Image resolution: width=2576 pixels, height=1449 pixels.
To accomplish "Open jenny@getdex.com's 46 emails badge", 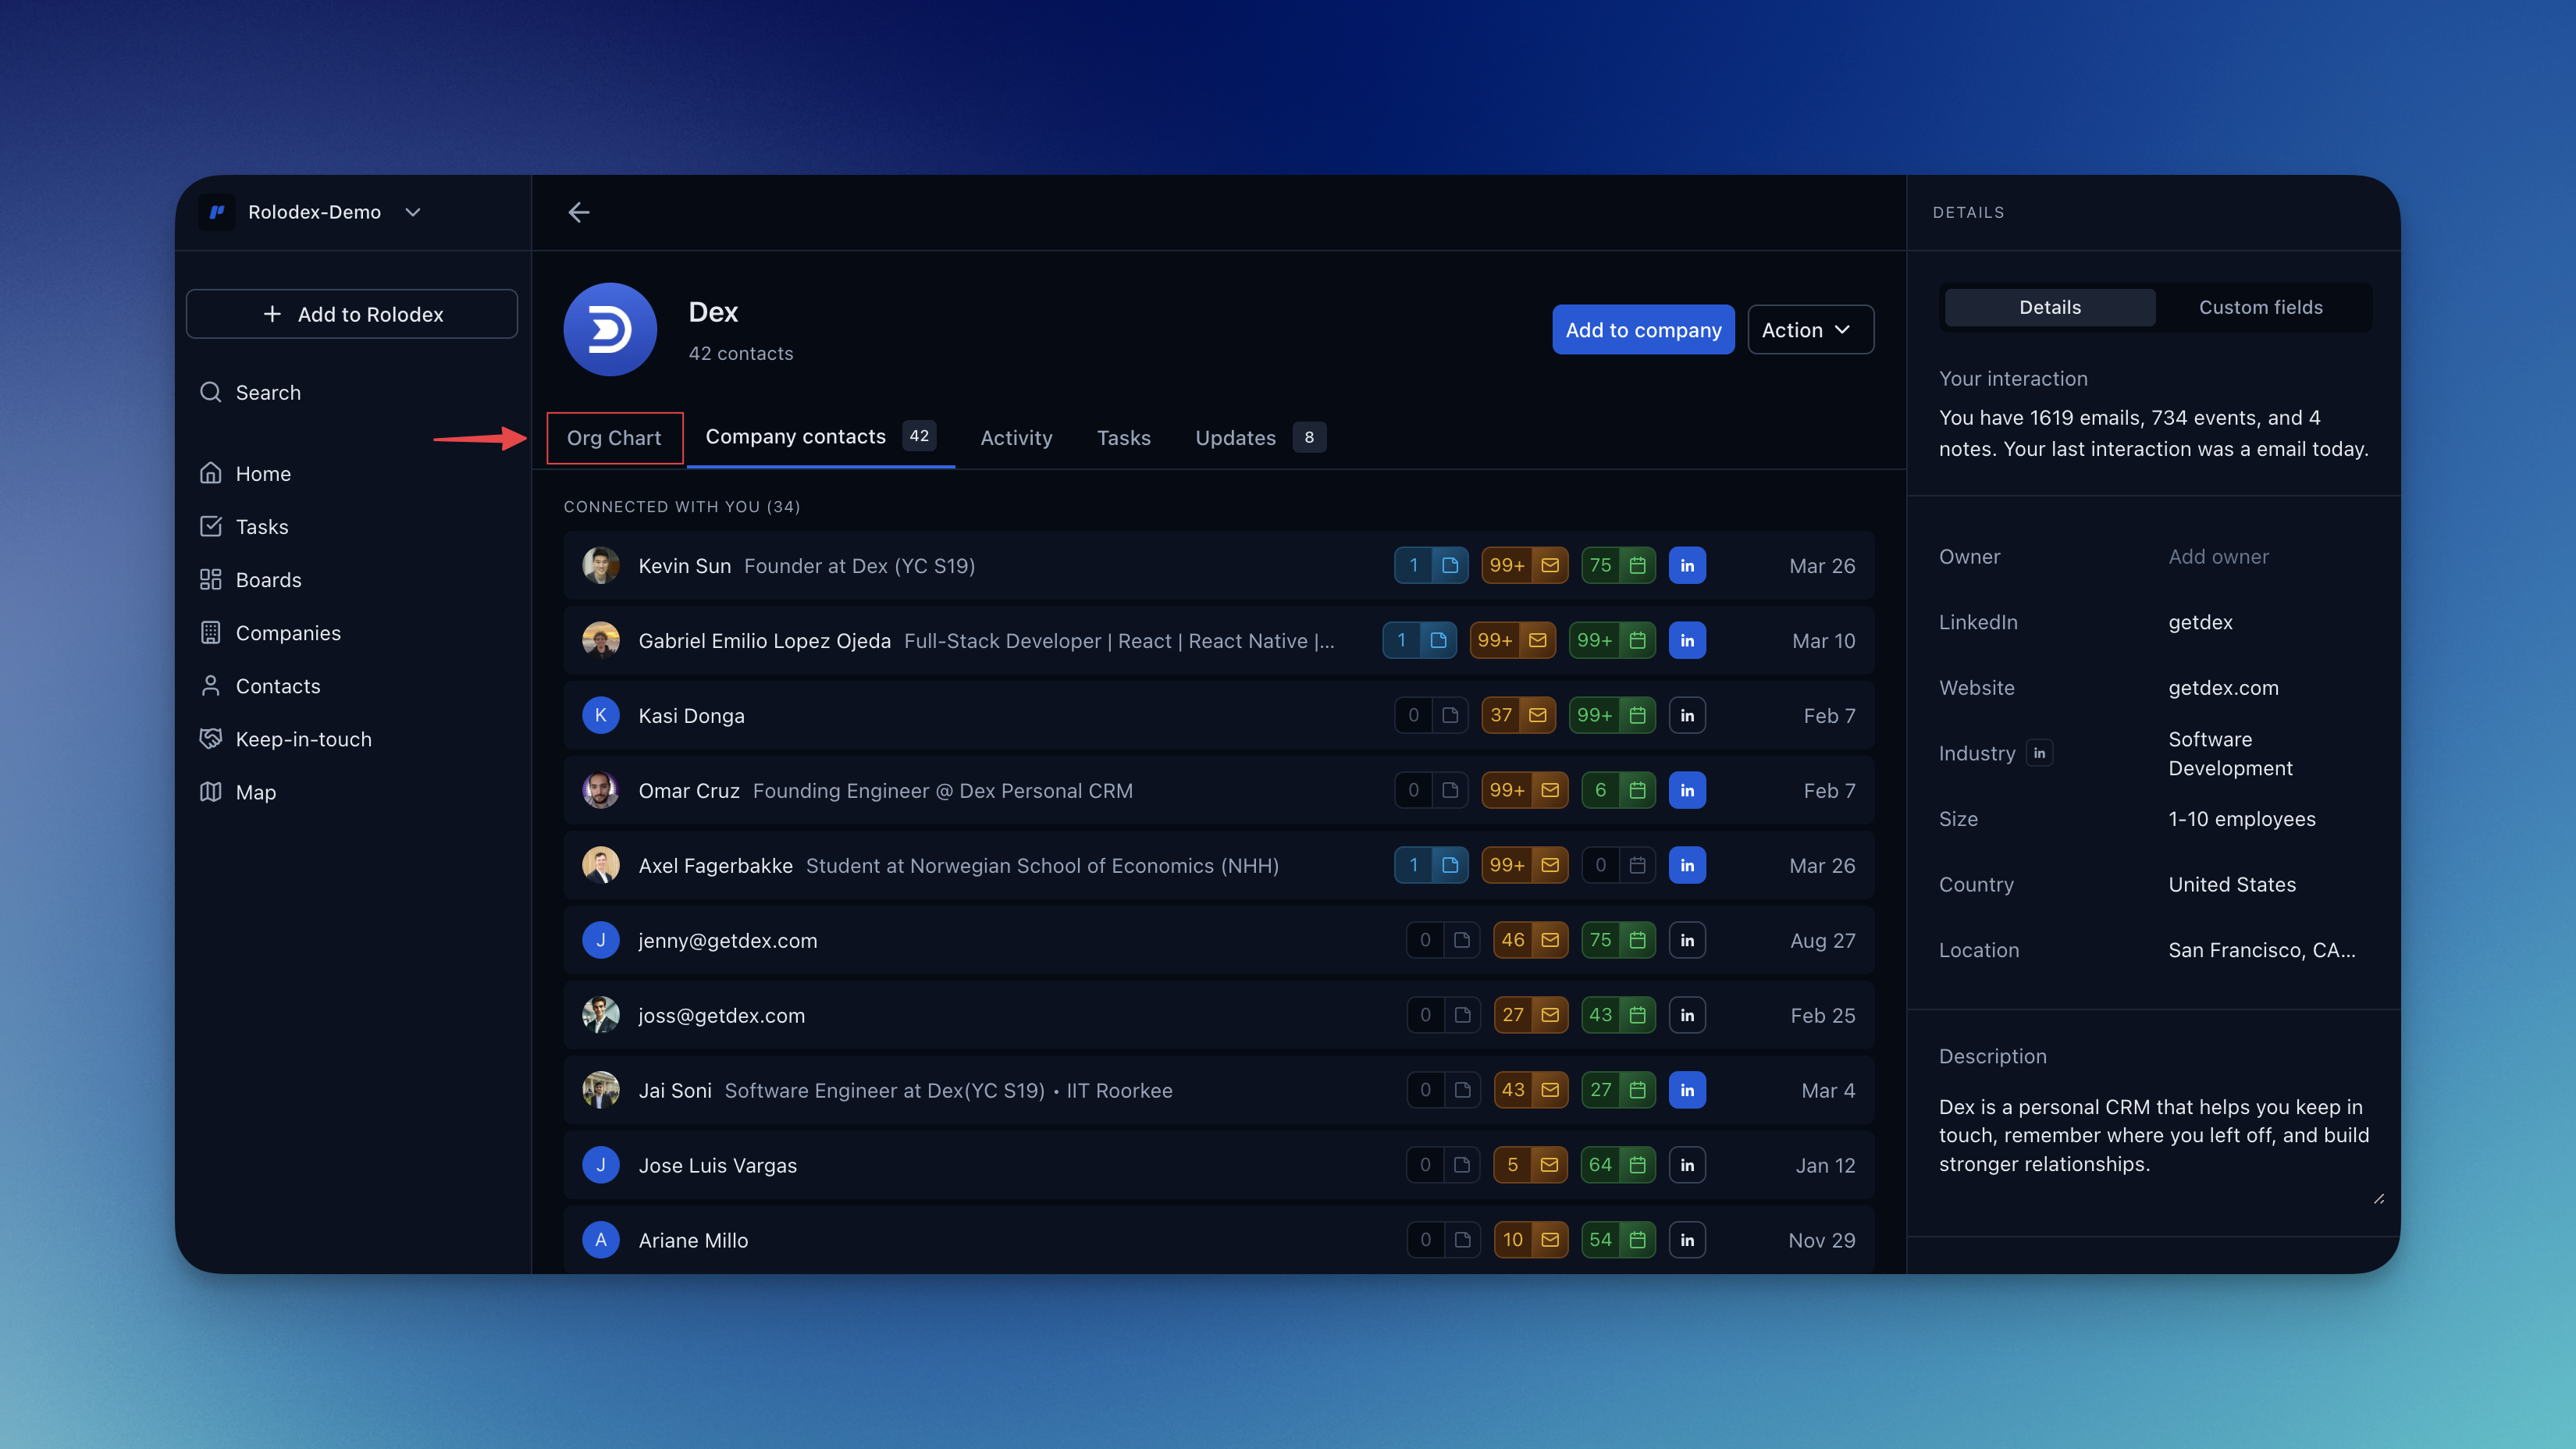I will coord(1530,941).
